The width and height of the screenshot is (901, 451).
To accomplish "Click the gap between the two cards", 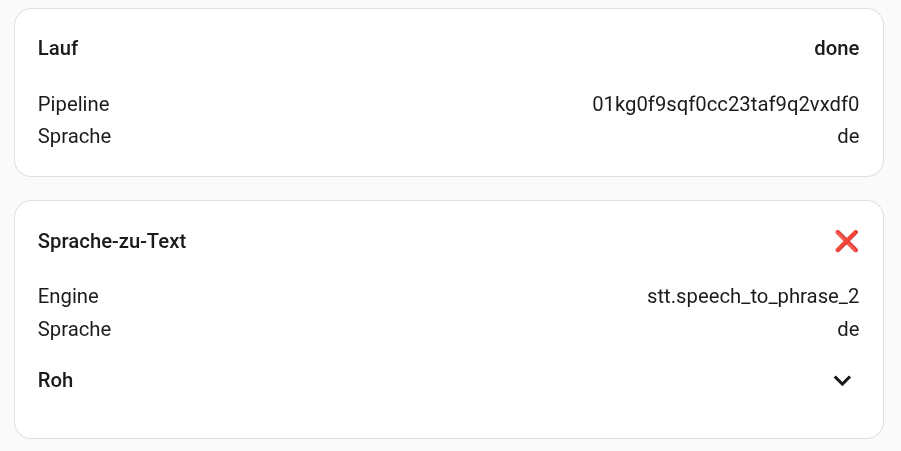I will coord(450,189).
